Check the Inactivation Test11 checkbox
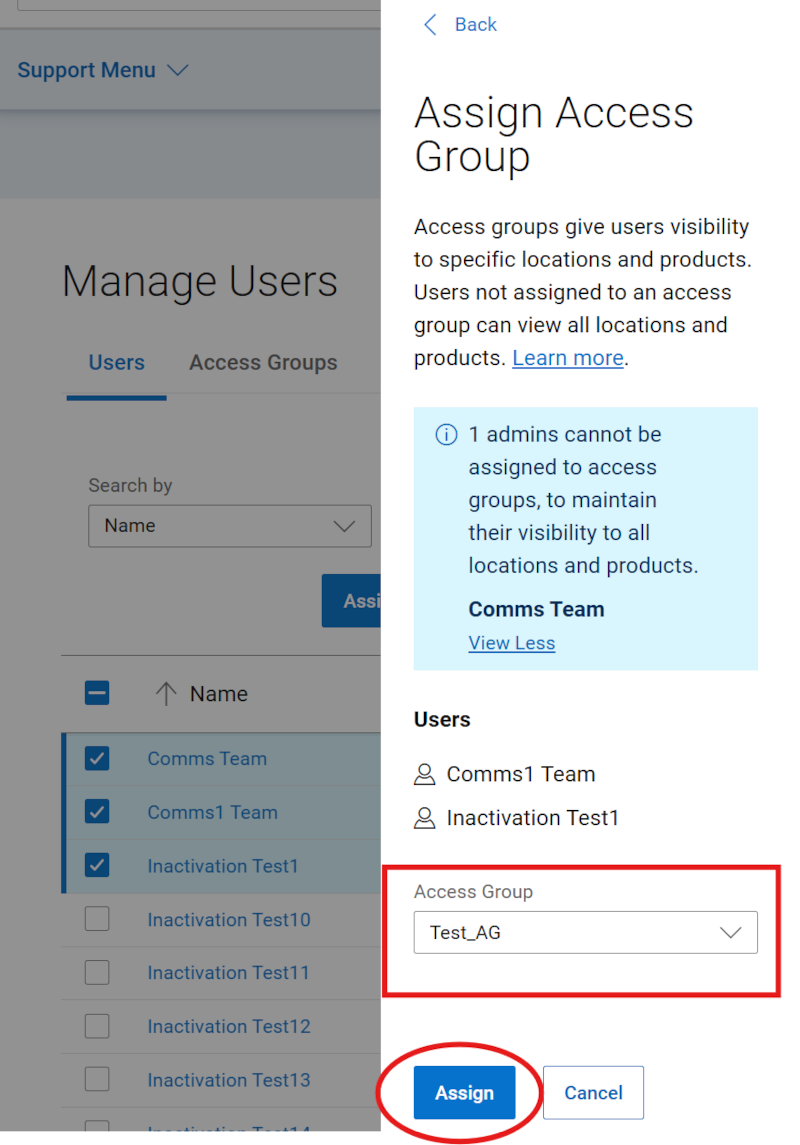 97,972
